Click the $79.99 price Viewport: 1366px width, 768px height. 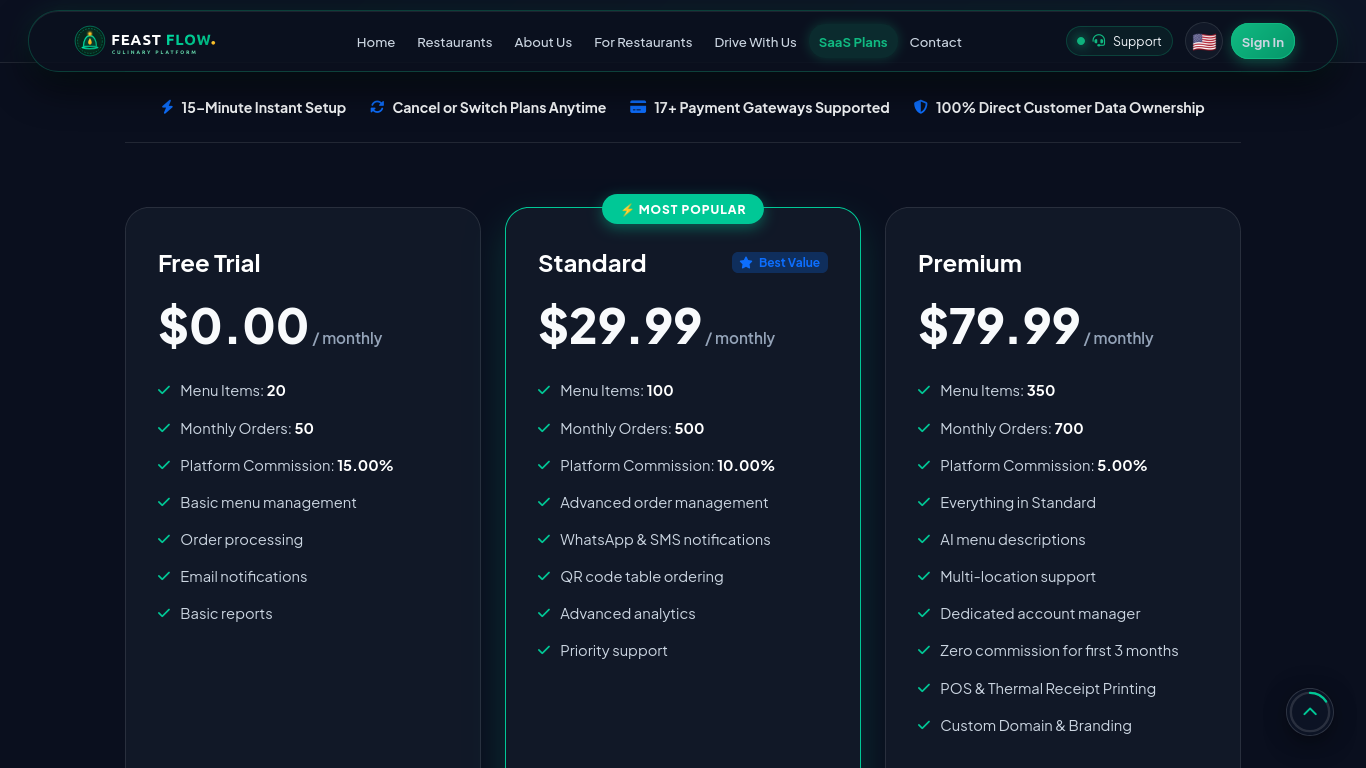point(999,326)
